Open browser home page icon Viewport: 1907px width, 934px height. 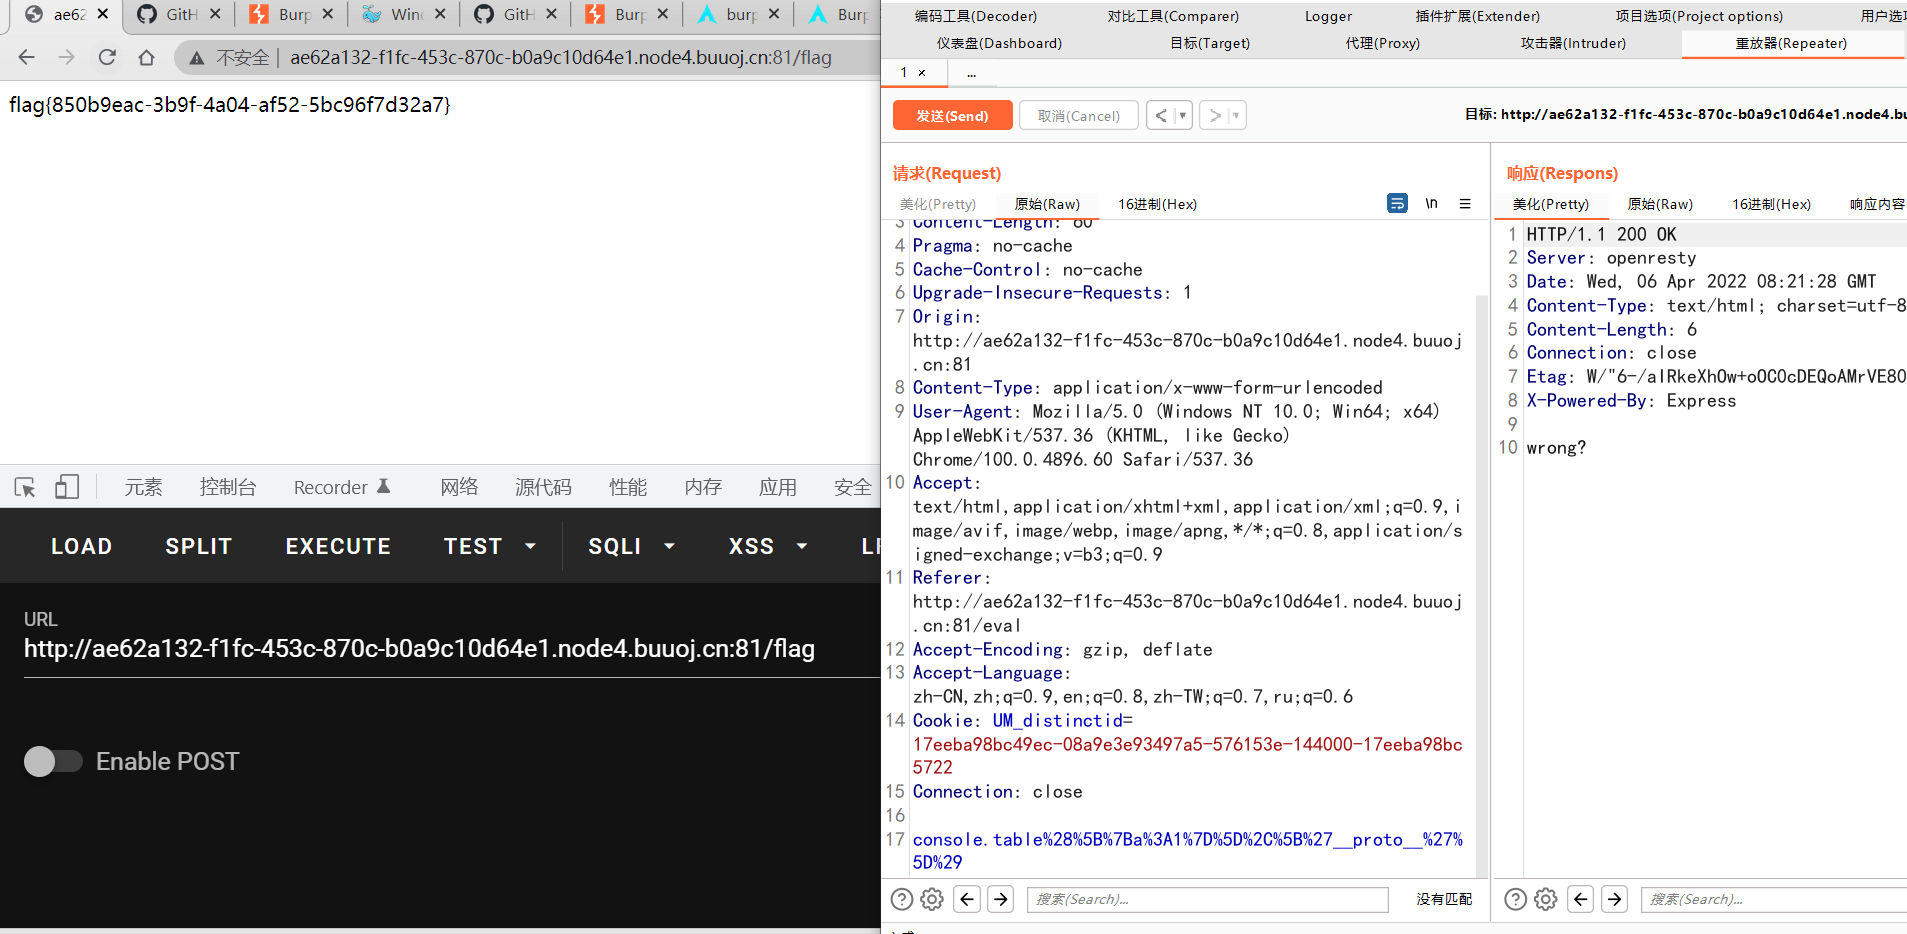click(146, 57)
